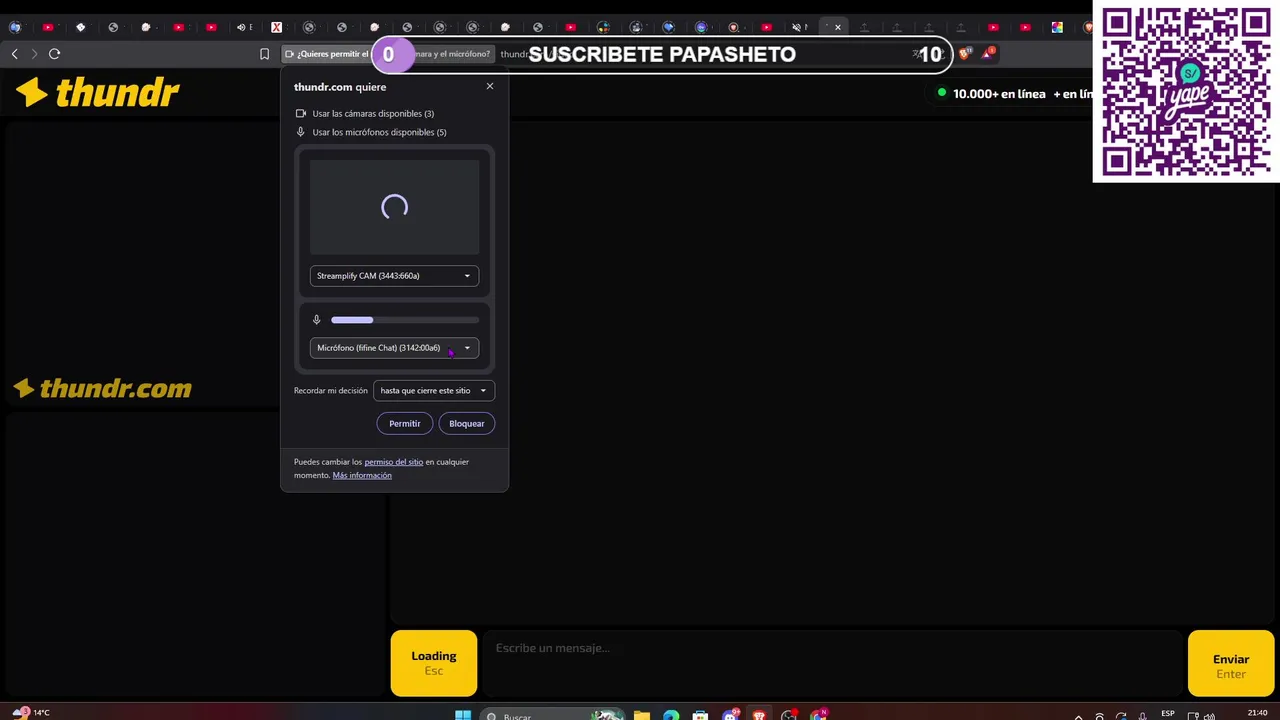
Task: Click 'Usar las cámaras disponibles (3)'
Action: [373, 114]
